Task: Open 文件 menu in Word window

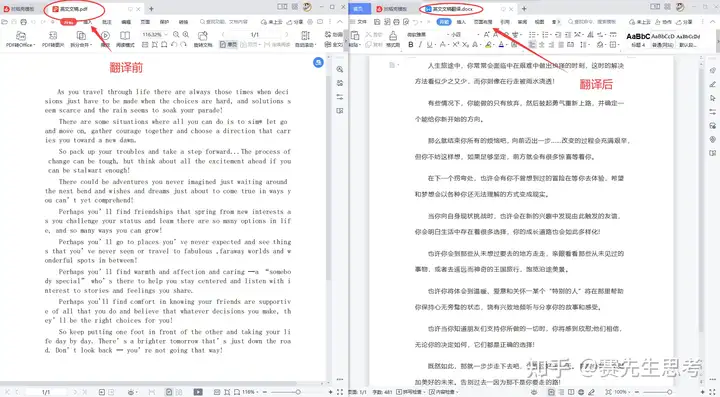Action: [x=359, y=22]
